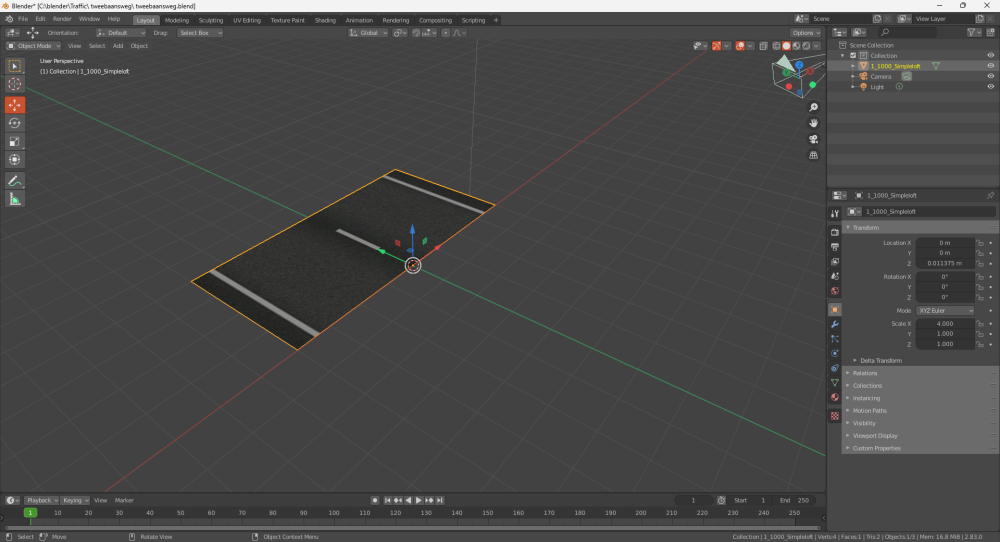Click the Options button in the viewport header
1000x542 pixels.
click(806, 33)
